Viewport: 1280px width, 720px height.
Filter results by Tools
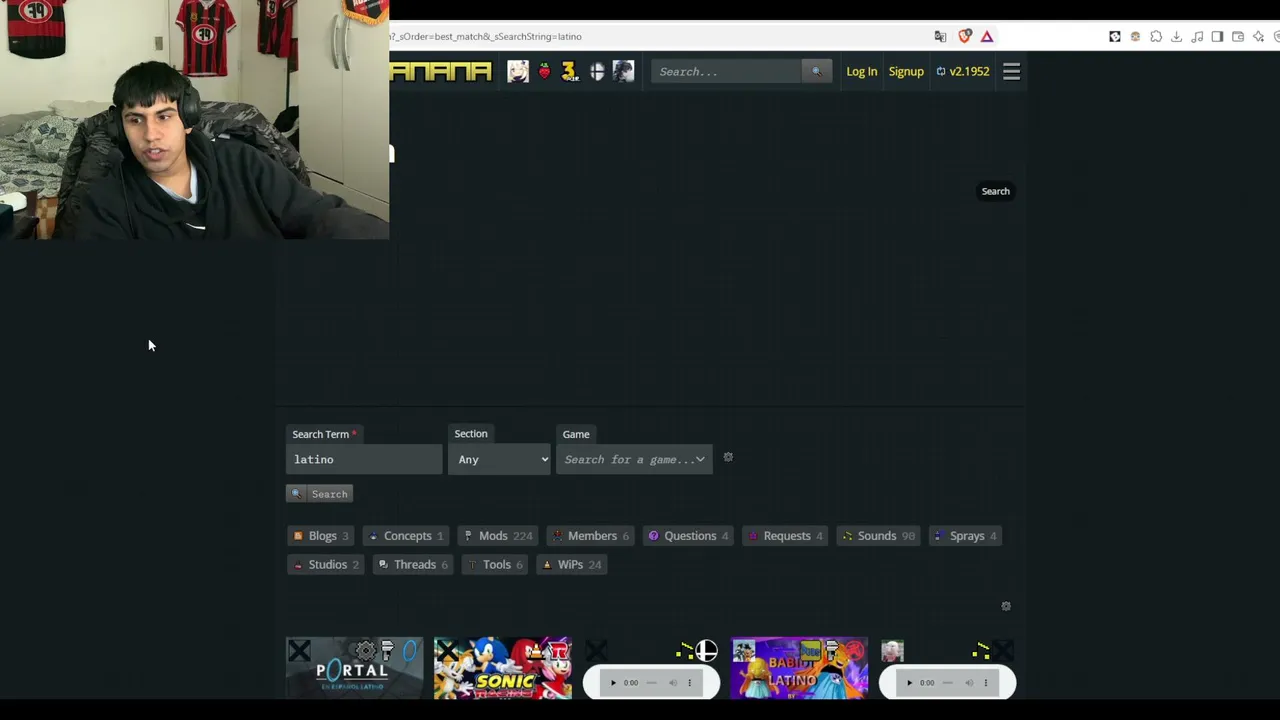(x=496, y=565)
